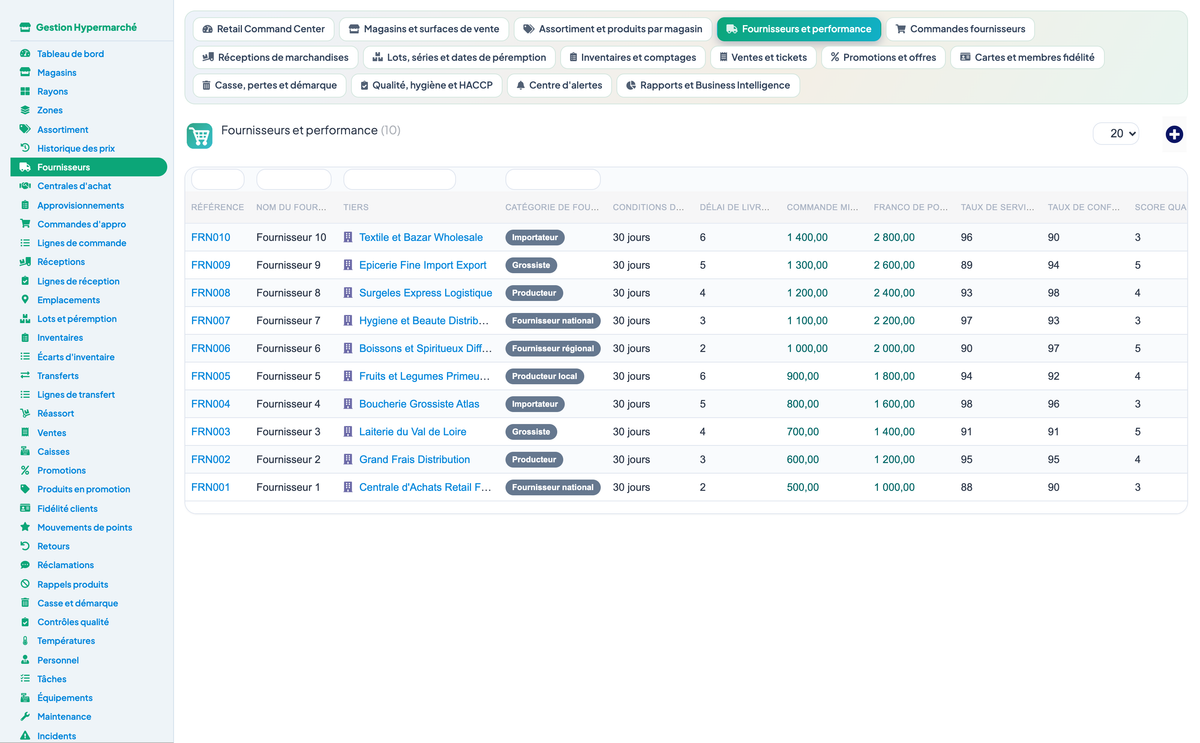
Task: Click building icon beside Laiterie du Val de Loire
Action: point(348,432)
